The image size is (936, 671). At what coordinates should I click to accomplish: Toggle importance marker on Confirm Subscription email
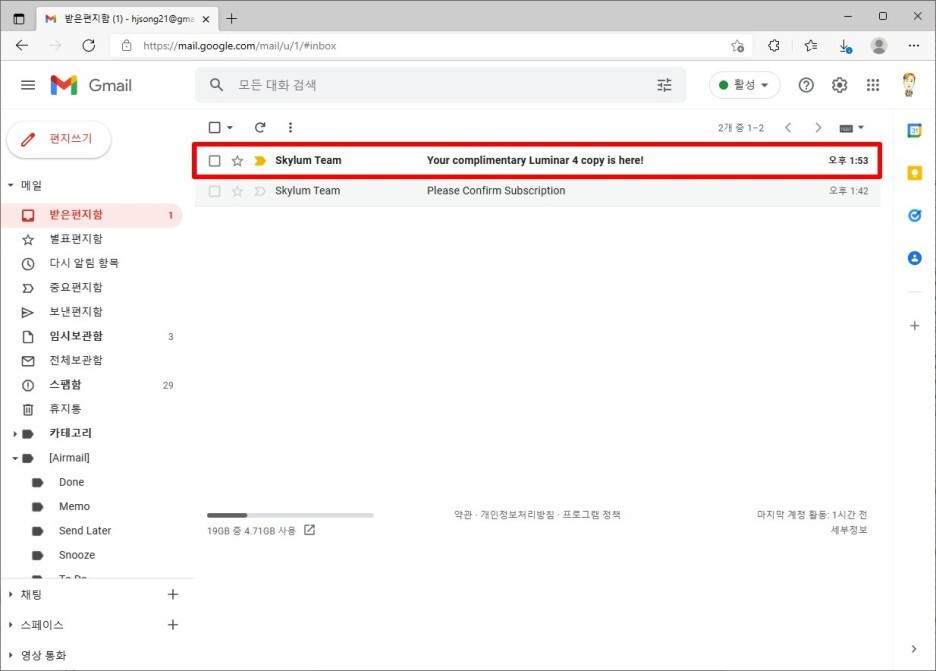tap(260, 191)
